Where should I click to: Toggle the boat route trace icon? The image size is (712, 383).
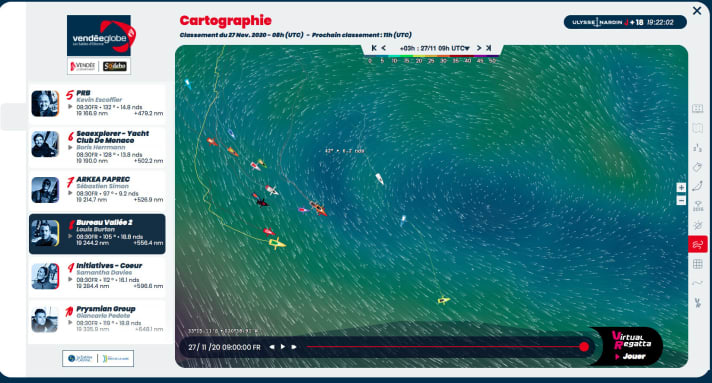pyautogui.click(x=698, y=186)
